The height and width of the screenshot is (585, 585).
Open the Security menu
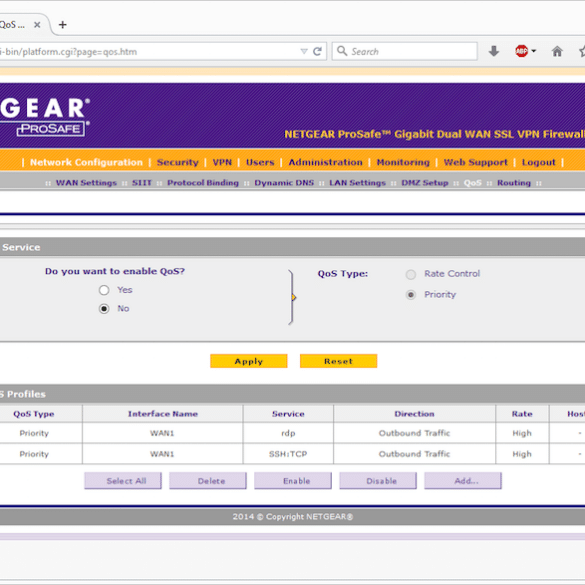[x=178, y=162]
